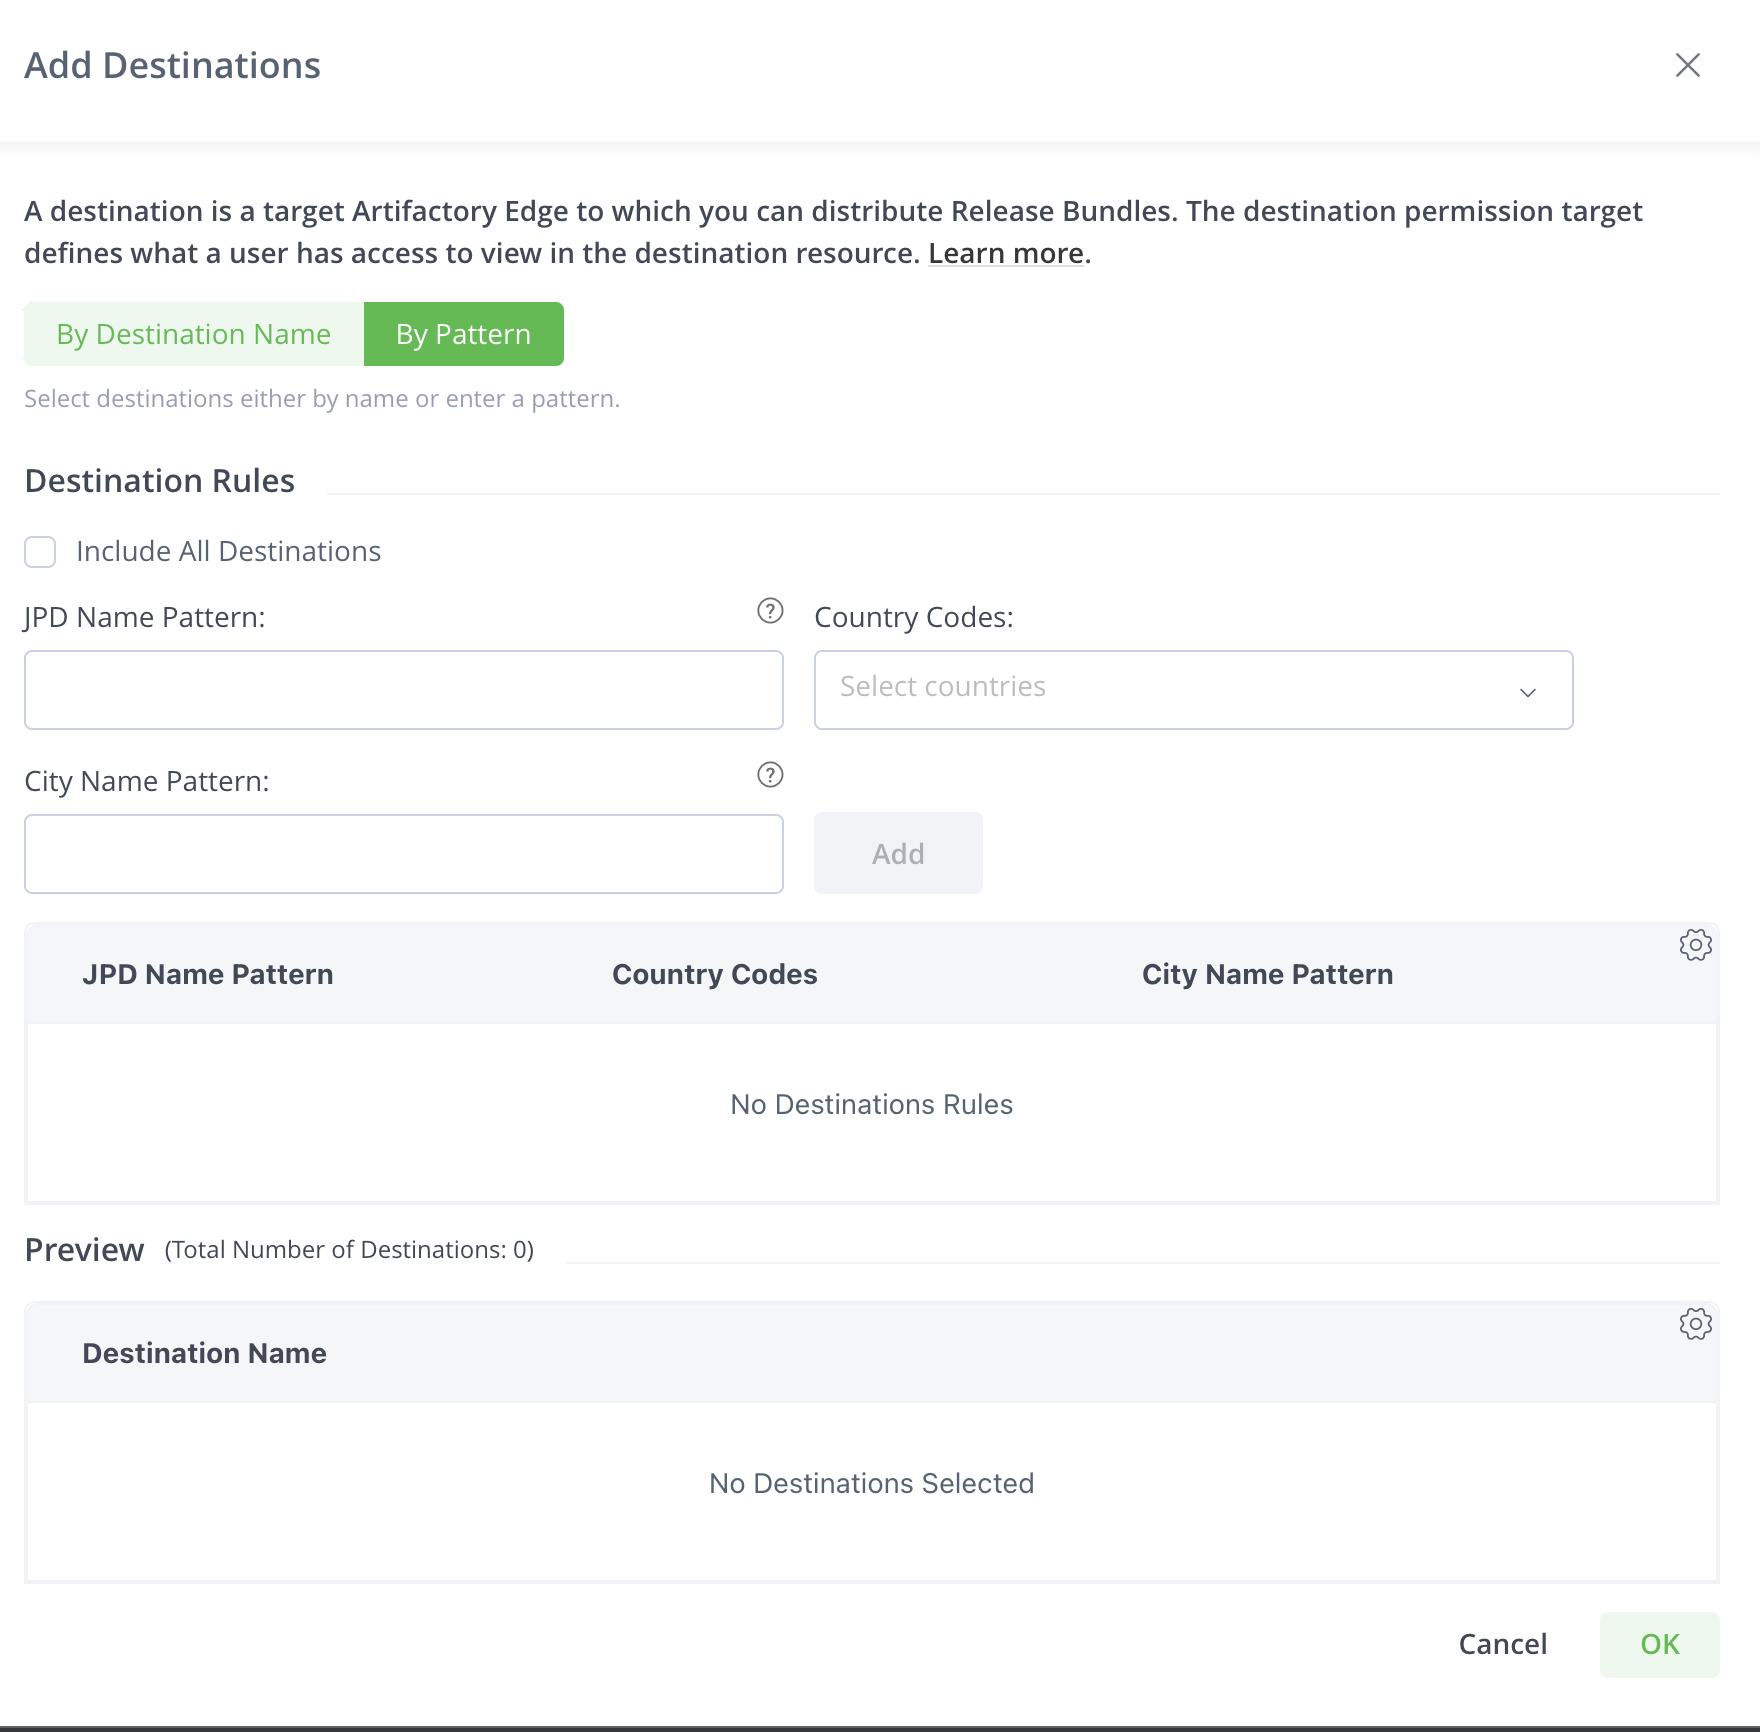Click the JPD Name Pattern input field
Screen dimensions: 1760x1732
[x=403, y=689]
